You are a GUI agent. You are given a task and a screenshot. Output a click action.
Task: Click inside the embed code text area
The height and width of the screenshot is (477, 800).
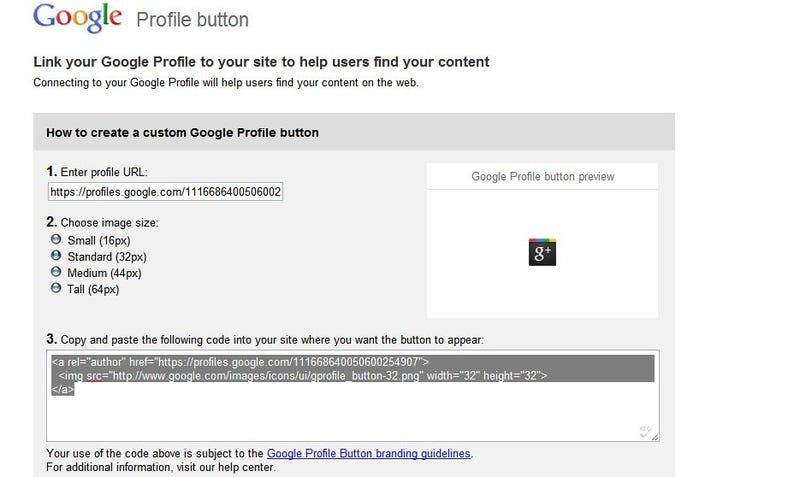click(x=353, y=396)
